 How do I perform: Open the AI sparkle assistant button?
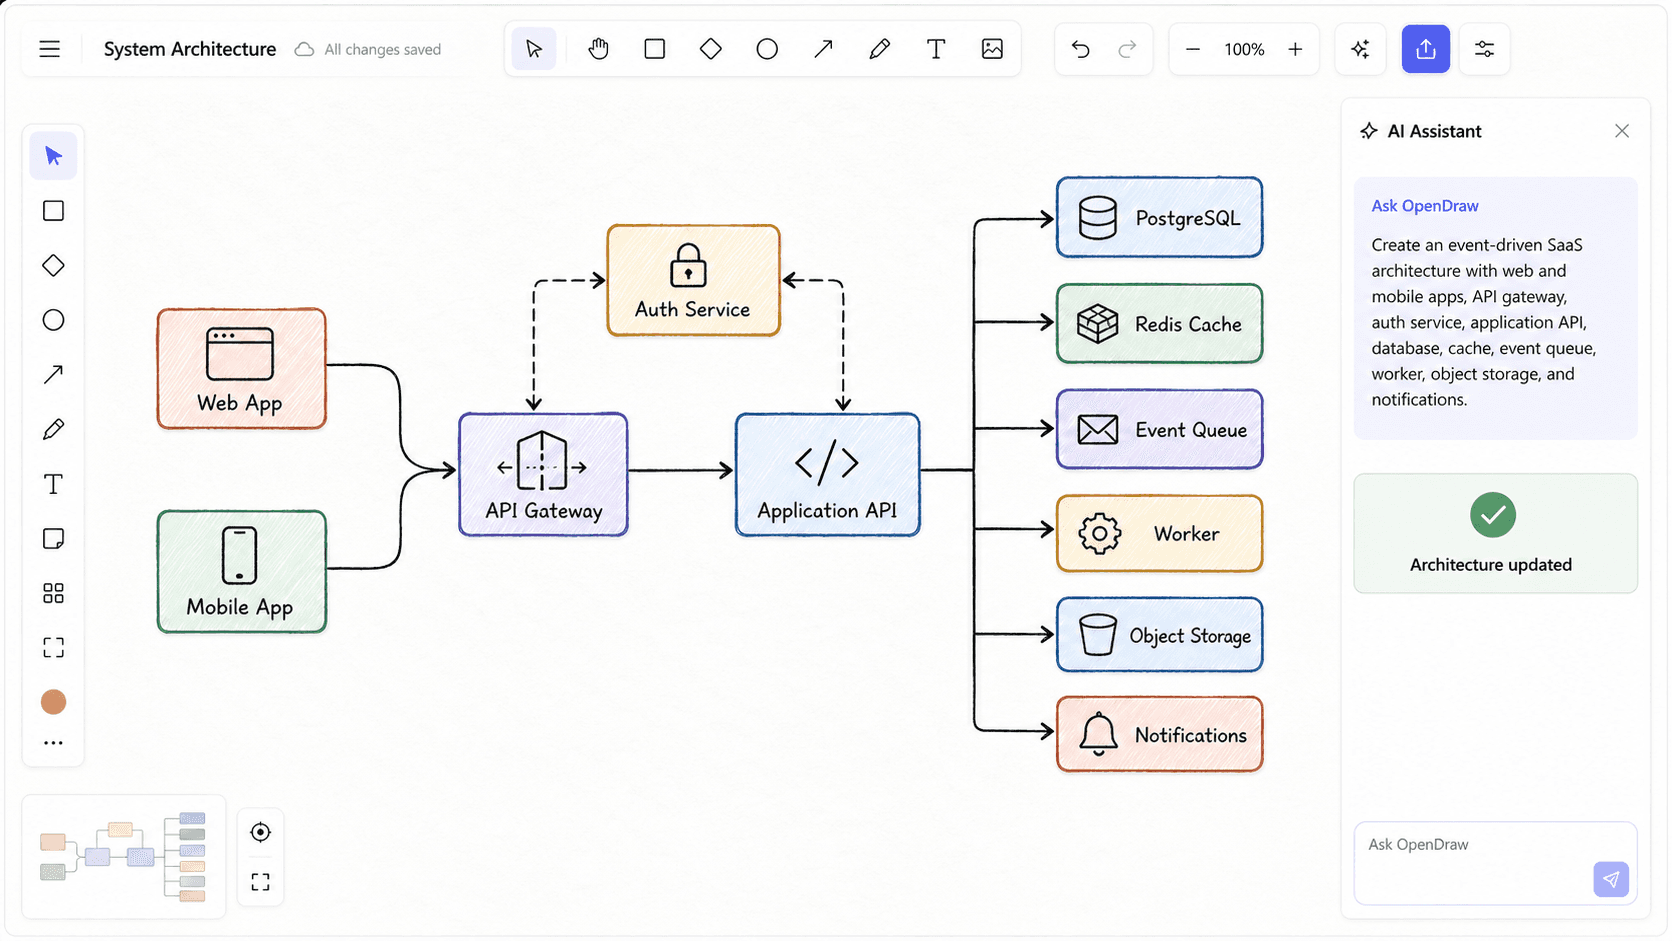click(x=1360, y=49)
